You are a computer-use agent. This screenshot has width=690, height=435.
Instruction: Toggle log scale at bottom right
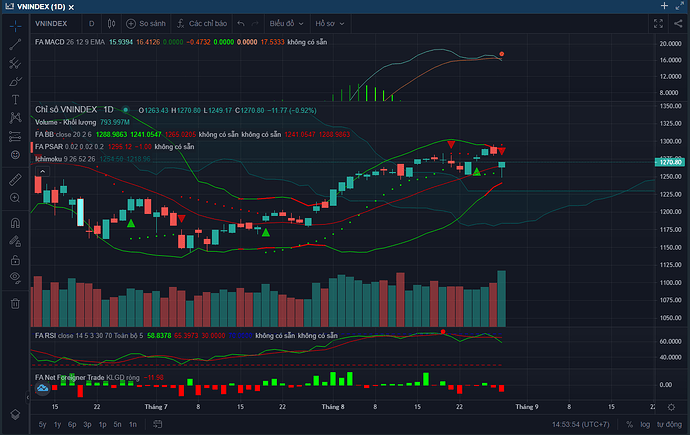[650, 425]
